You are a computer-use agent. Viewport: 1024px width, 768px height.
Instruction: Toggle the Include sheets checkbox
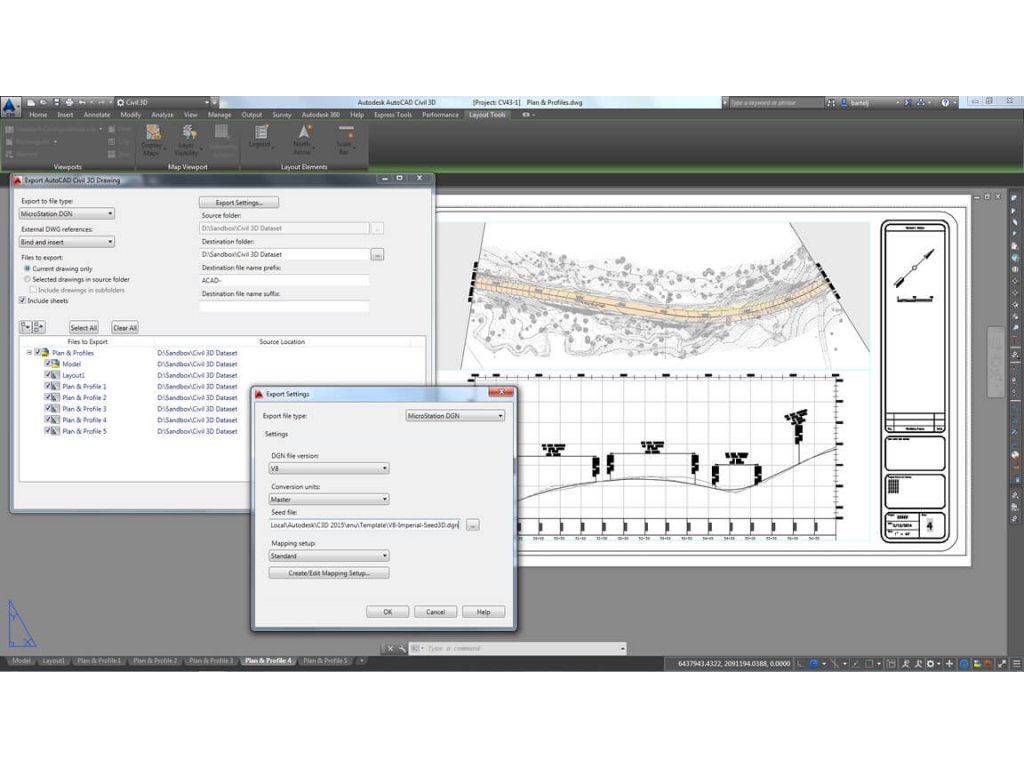[22, 300]
